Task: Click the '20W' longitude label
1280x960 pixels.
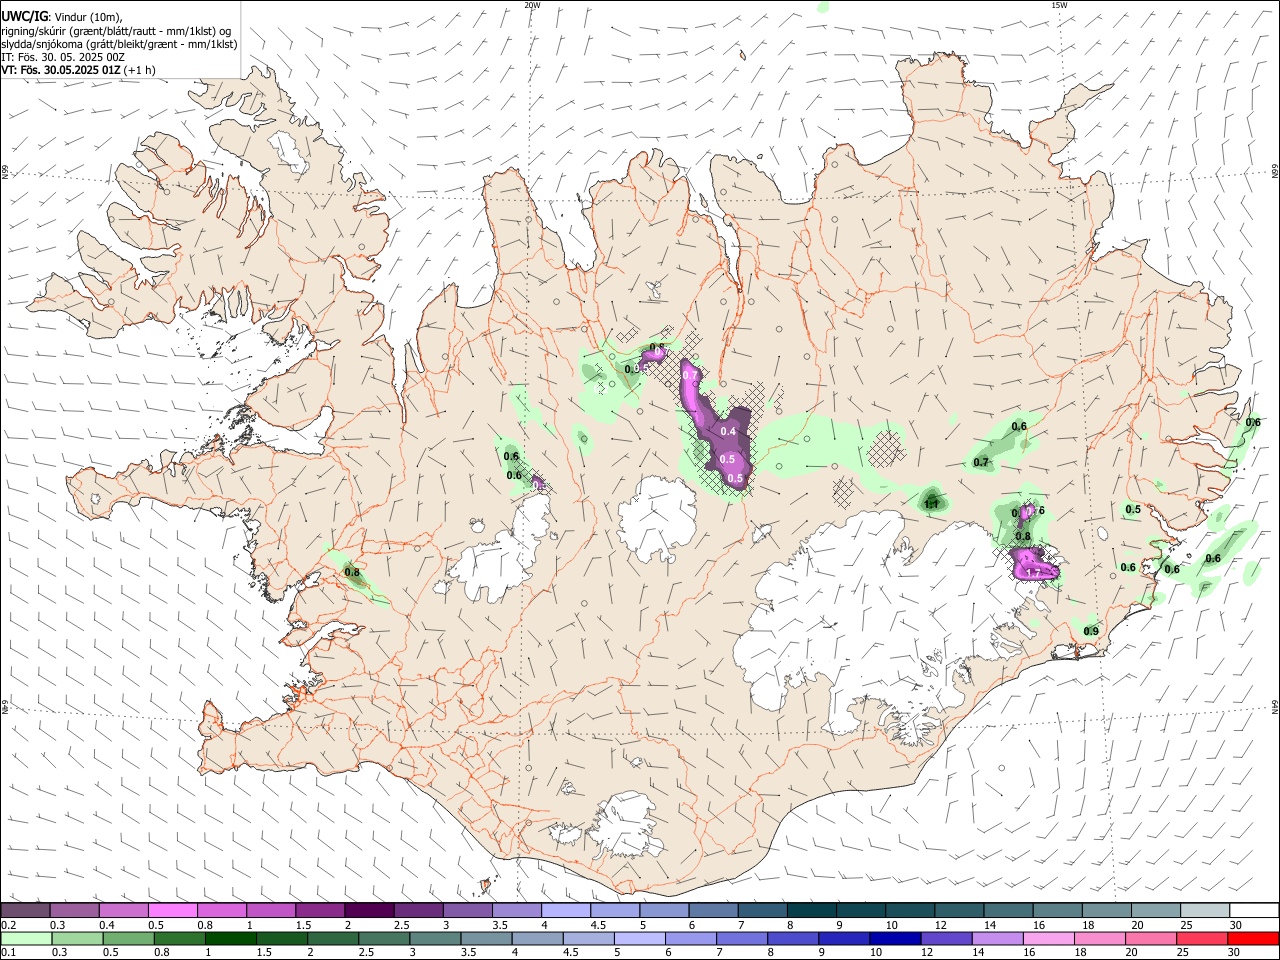Action: tap(532, 5)
